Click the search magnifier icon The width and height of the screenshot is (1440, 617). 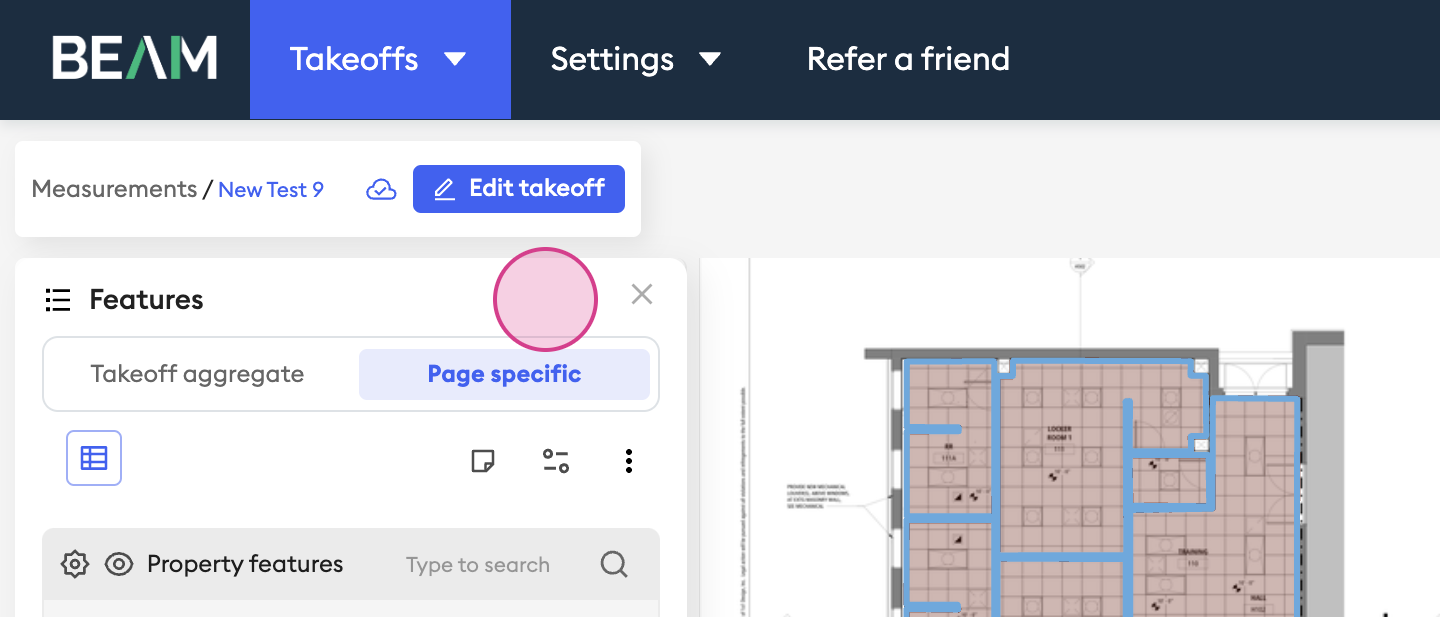(614, 564)
